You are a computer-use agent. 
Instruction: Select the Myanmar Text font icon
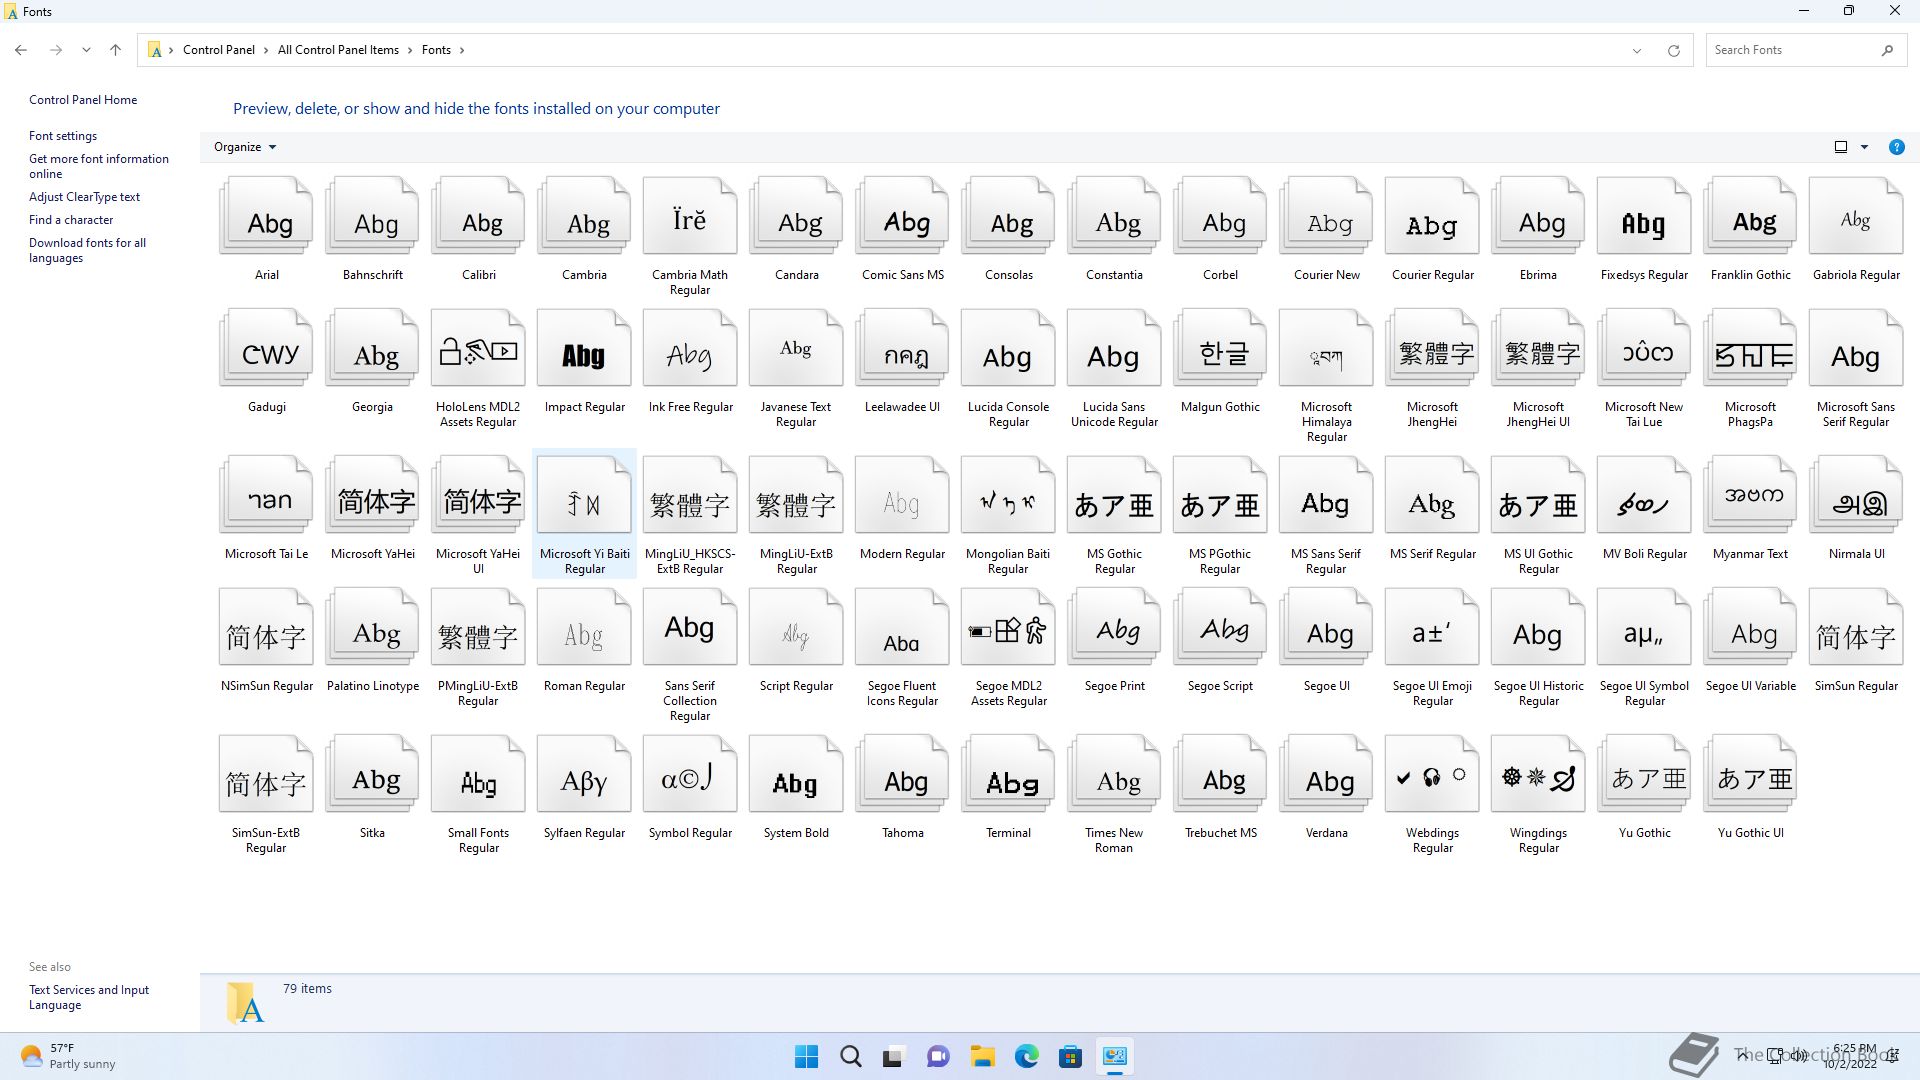[x=1750, y=495]
